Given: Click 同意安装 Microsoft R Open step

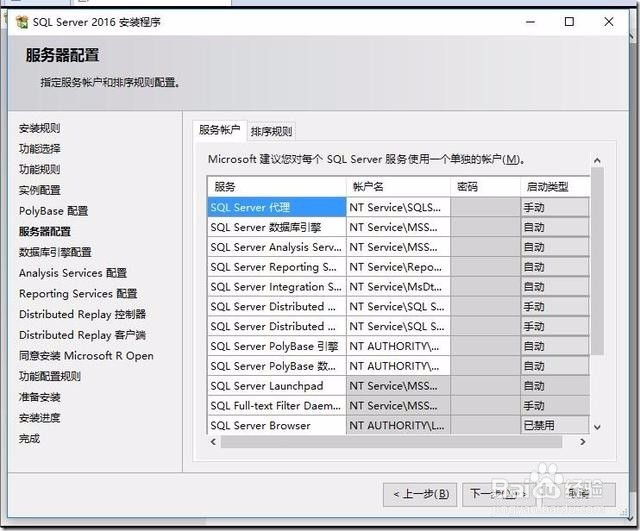Looking at the screenshot, I should click(x=86, y=356).
